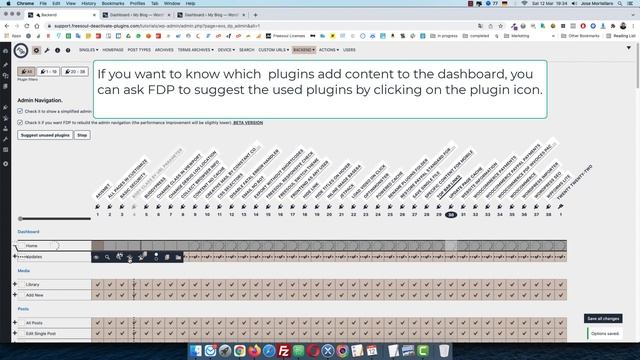Show all plugins with the All filter button
Screen dimensions: 640x360
pos(26,71)
